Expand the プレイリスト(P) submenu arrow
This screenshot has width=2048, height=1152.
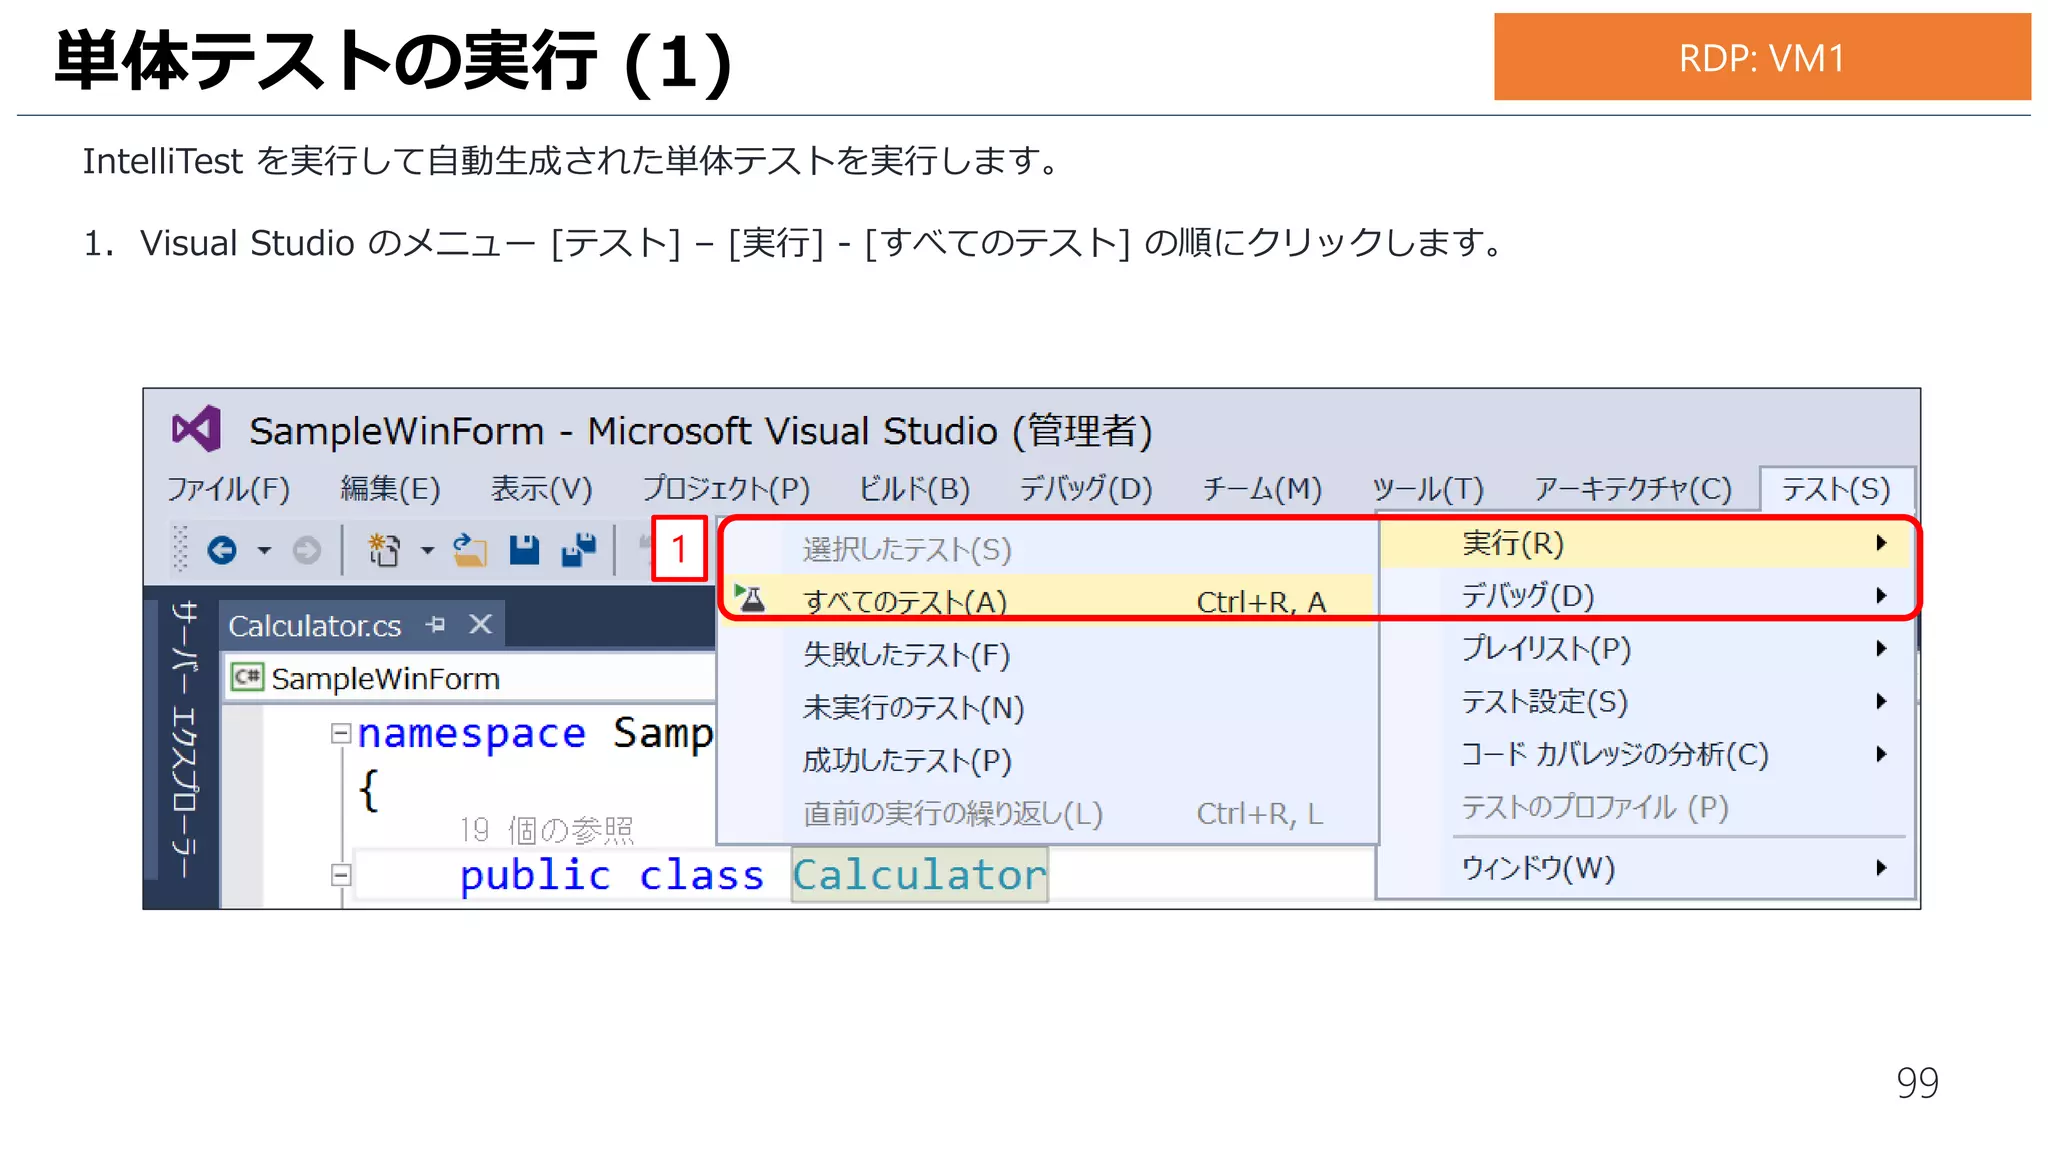pos(1881,649)
